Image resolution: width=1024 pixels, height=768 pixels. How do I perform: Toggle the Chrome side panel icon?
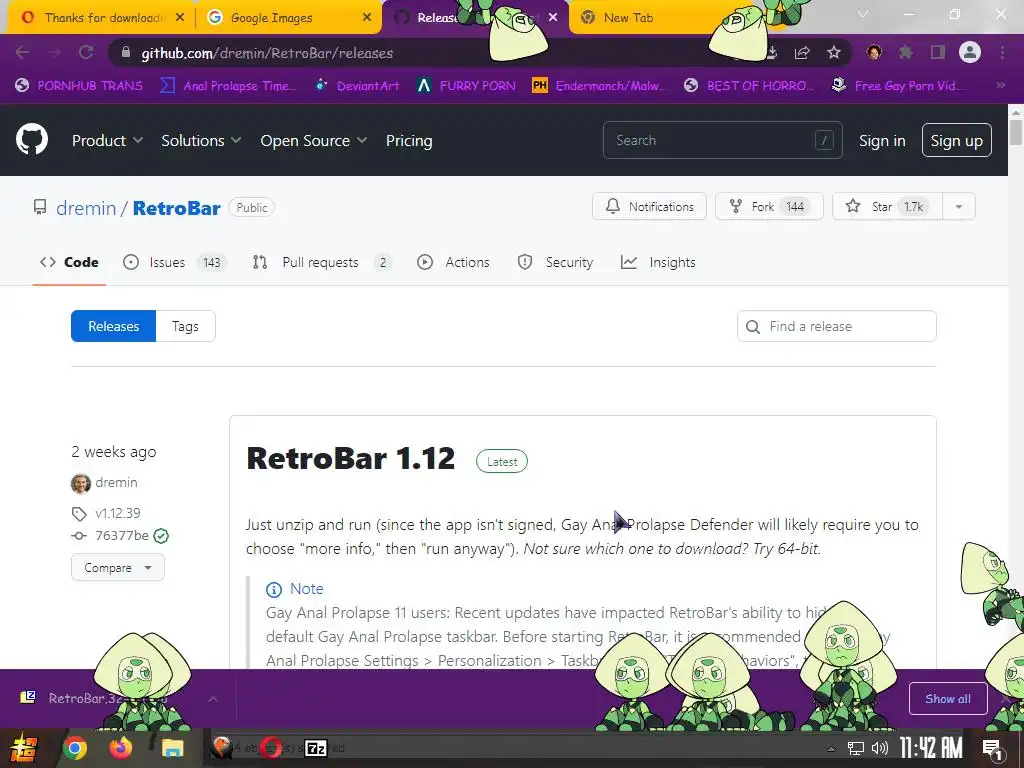pyautogui.click(x=938, y=52)
